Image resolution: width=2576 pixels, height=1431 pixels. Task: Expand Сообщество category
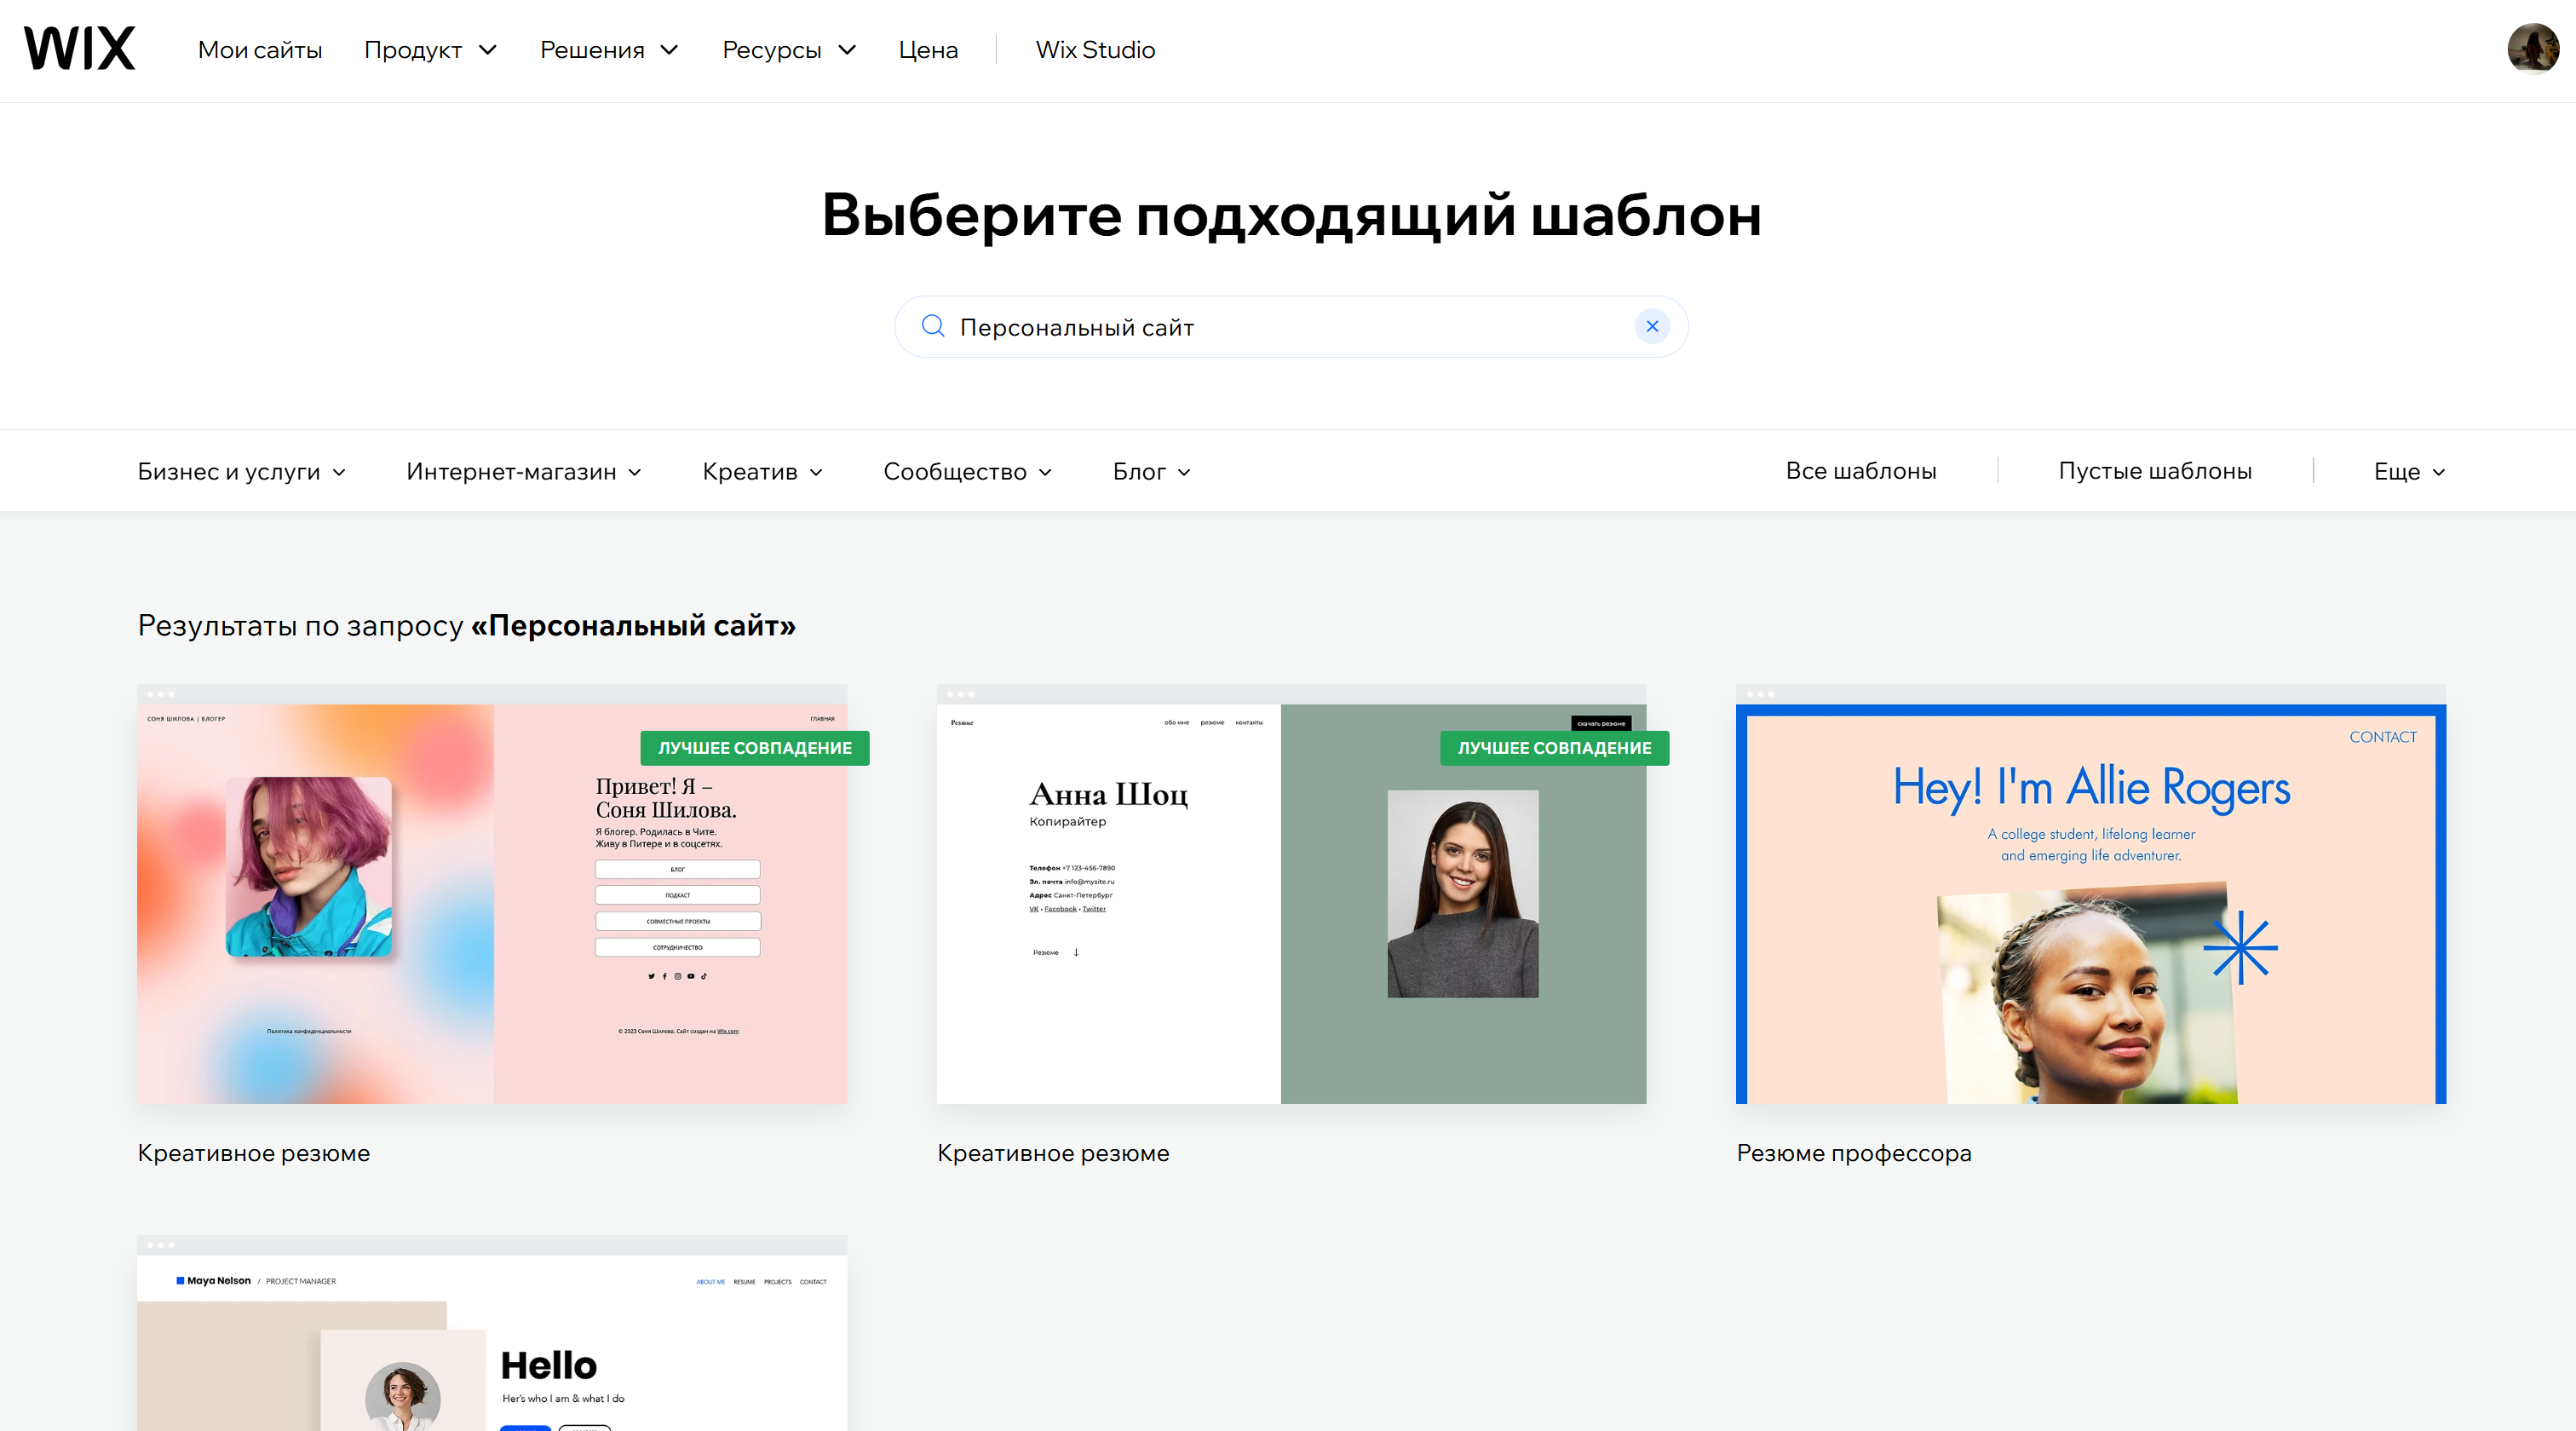coord(967,471)
